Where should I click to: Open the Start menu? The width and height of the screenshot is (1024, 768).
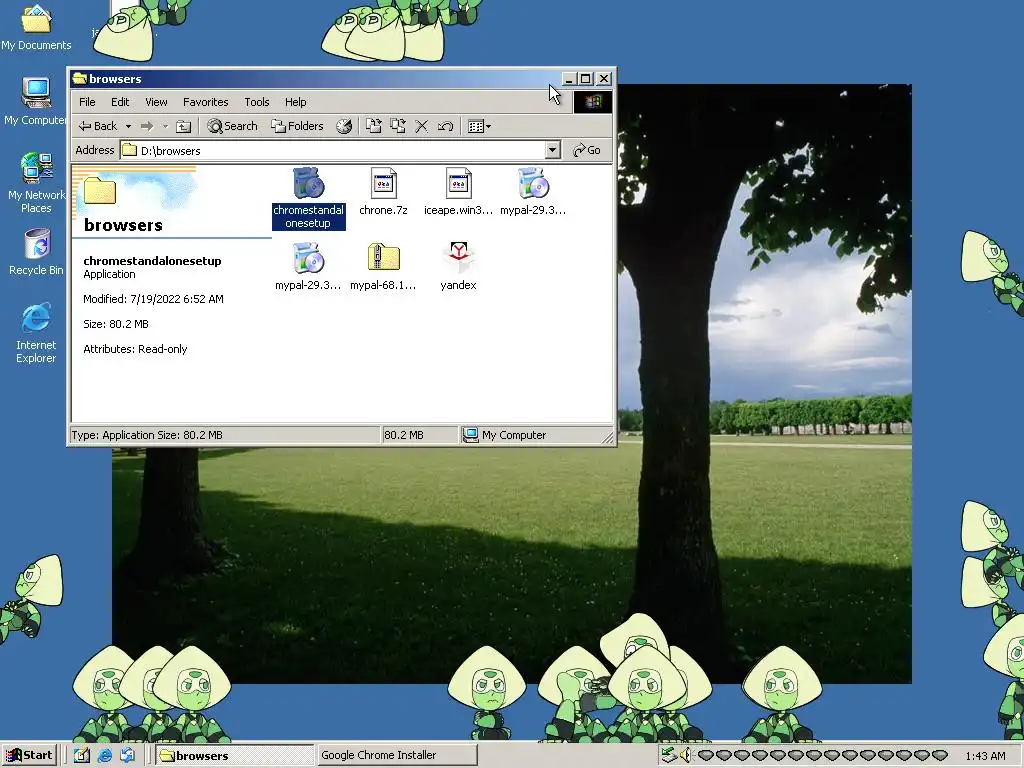[29, 755]
